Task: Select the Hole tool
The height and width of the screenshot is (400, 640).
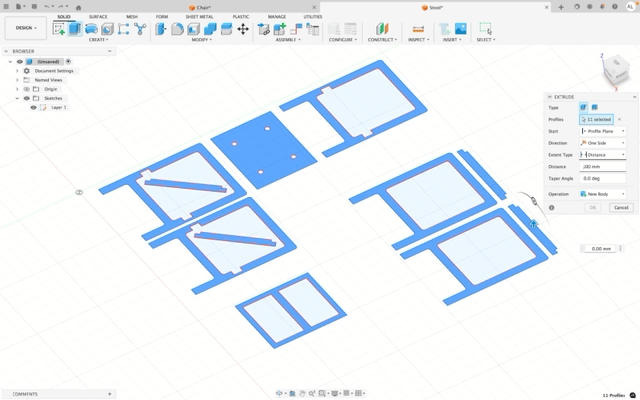Action: click(x=107, y=29)
